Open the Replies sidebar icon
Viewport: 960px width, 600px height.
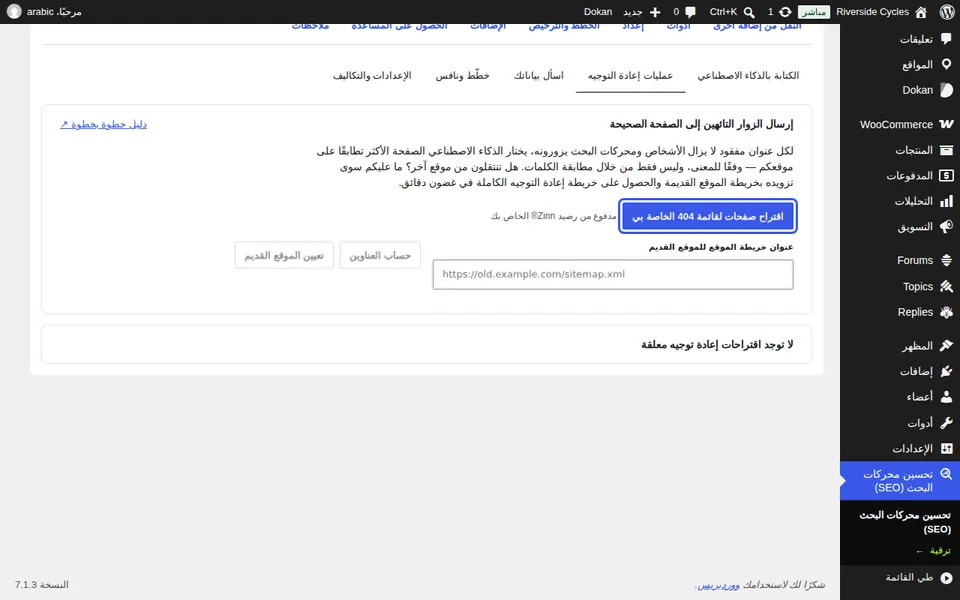(946, 312)
